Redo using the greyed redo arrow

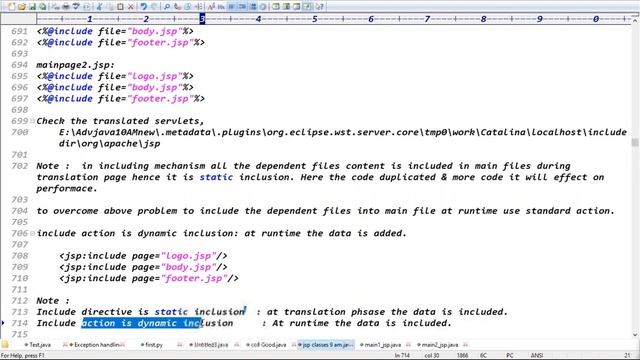click(154, 7)
